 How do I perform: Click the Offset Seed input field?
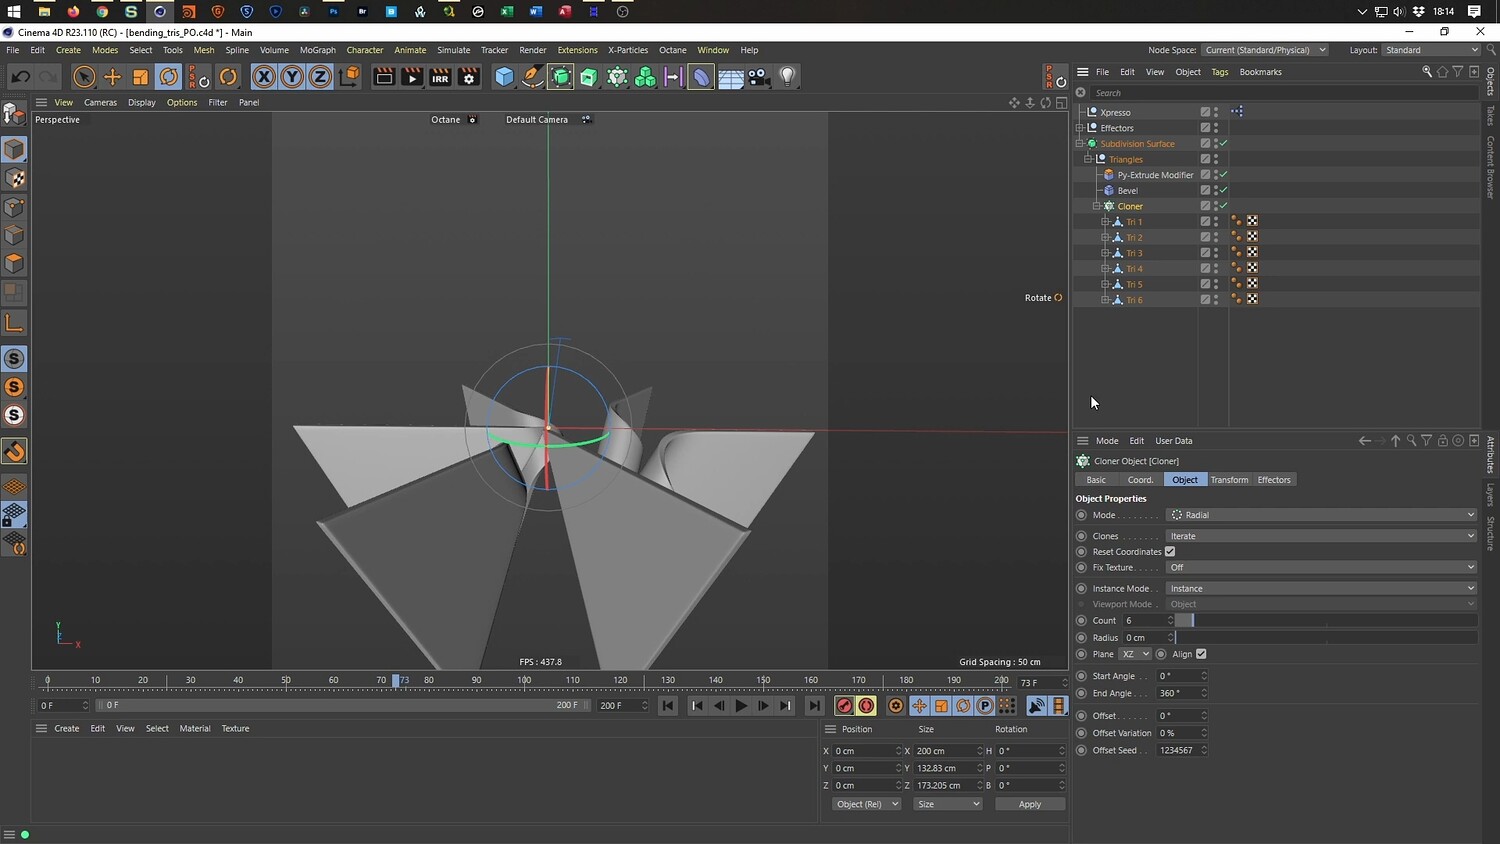pos(1177,750)
